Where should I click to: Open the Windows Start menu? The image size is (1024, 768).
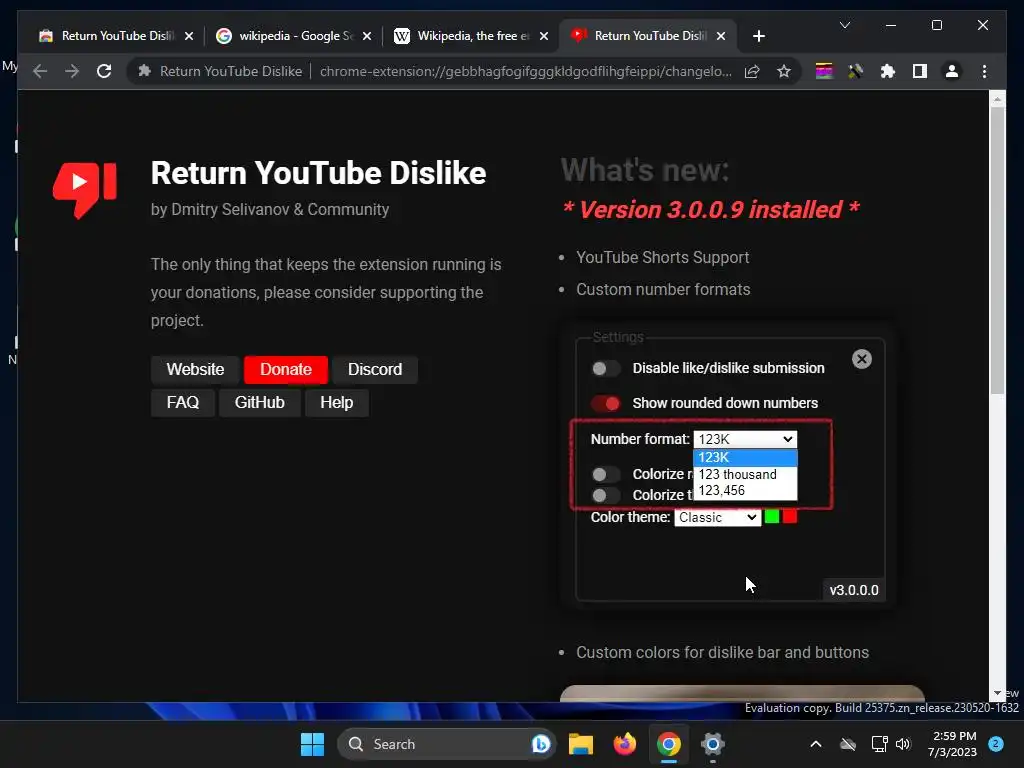(x=312, y=744)
